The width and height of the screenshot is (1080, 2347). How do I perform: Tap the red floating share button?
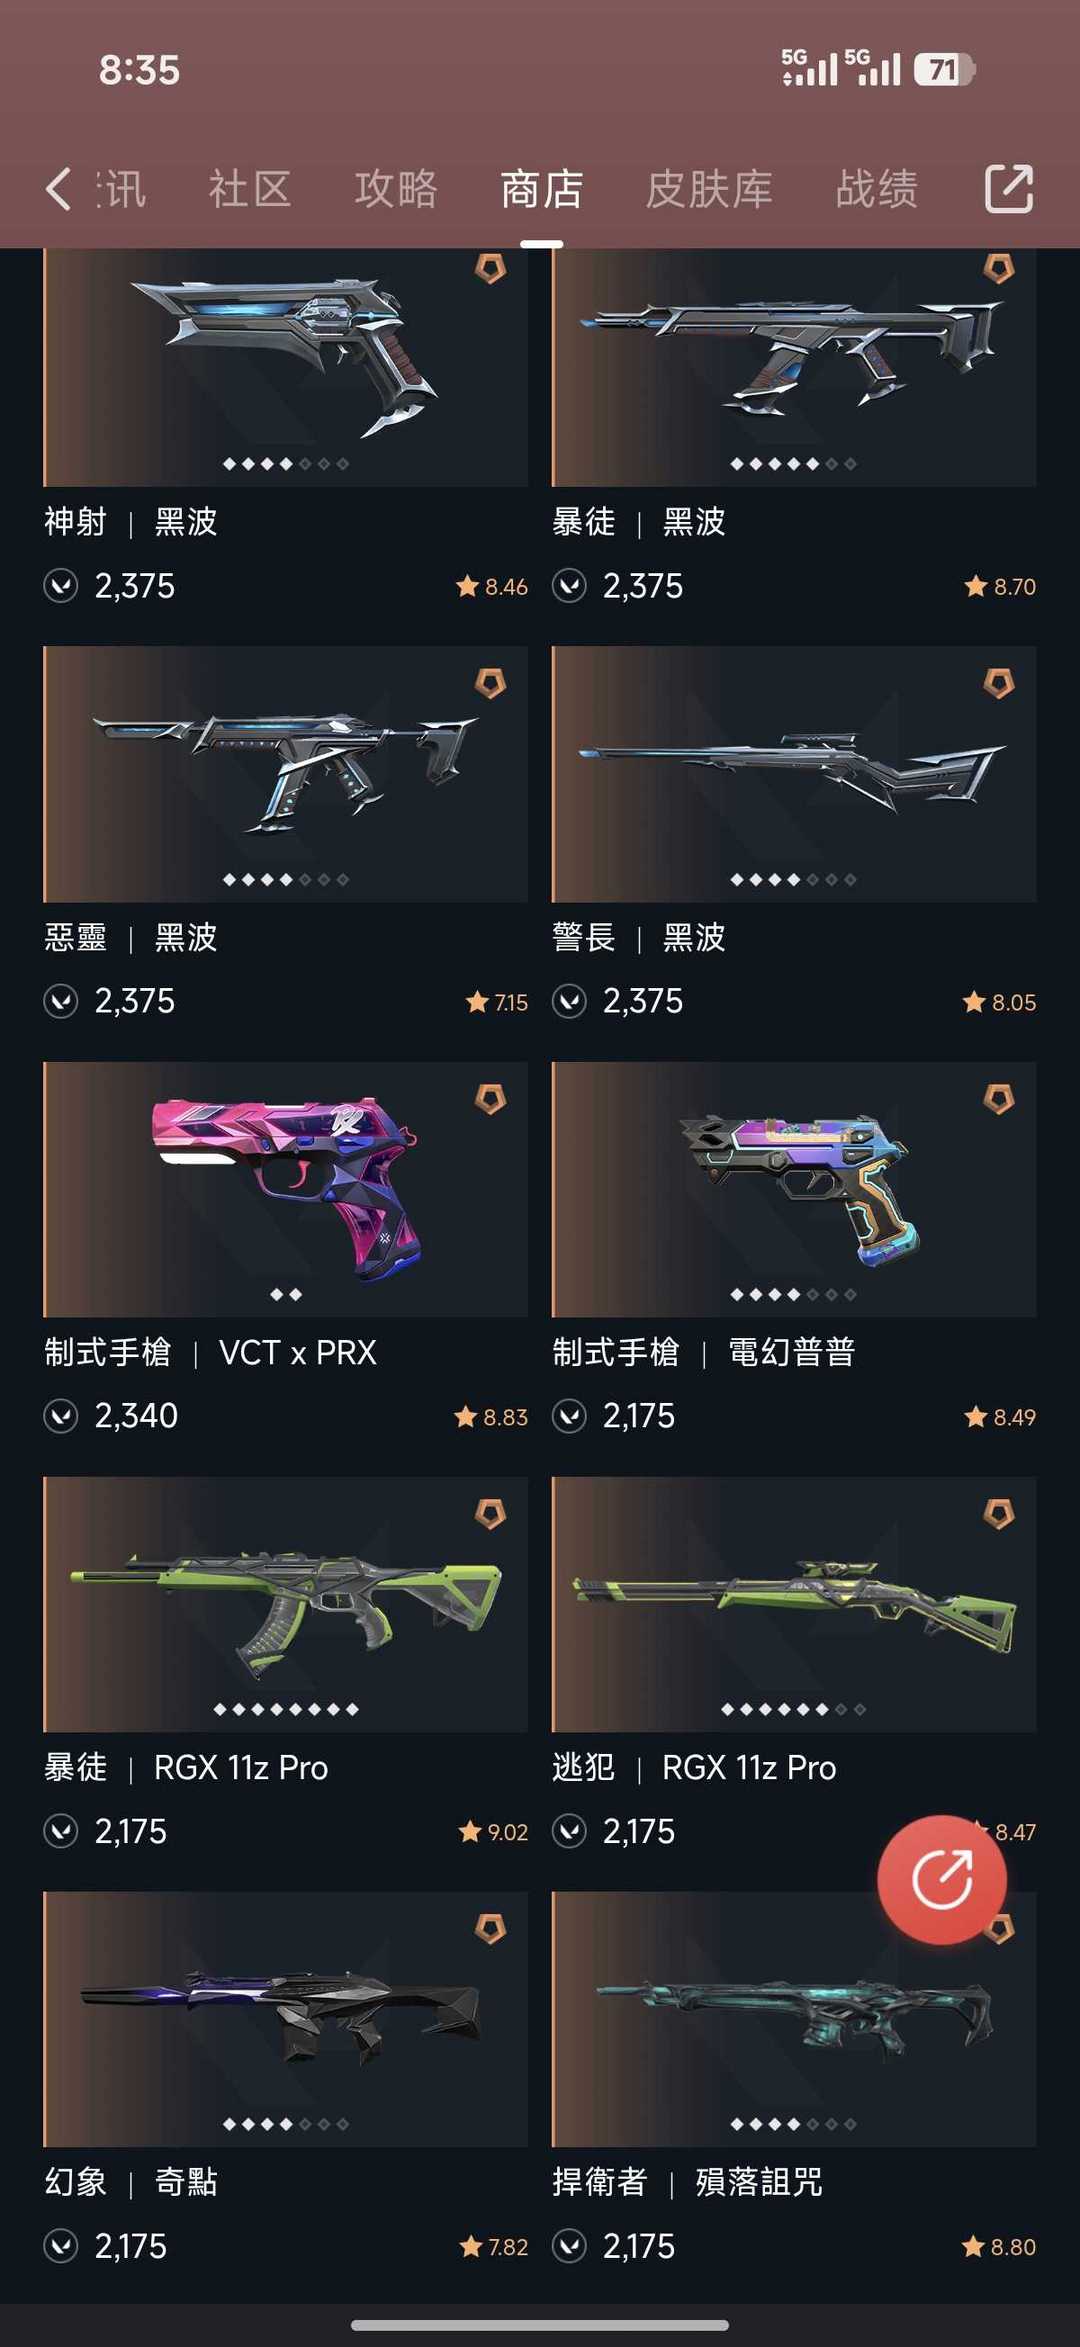[942, 1880]
